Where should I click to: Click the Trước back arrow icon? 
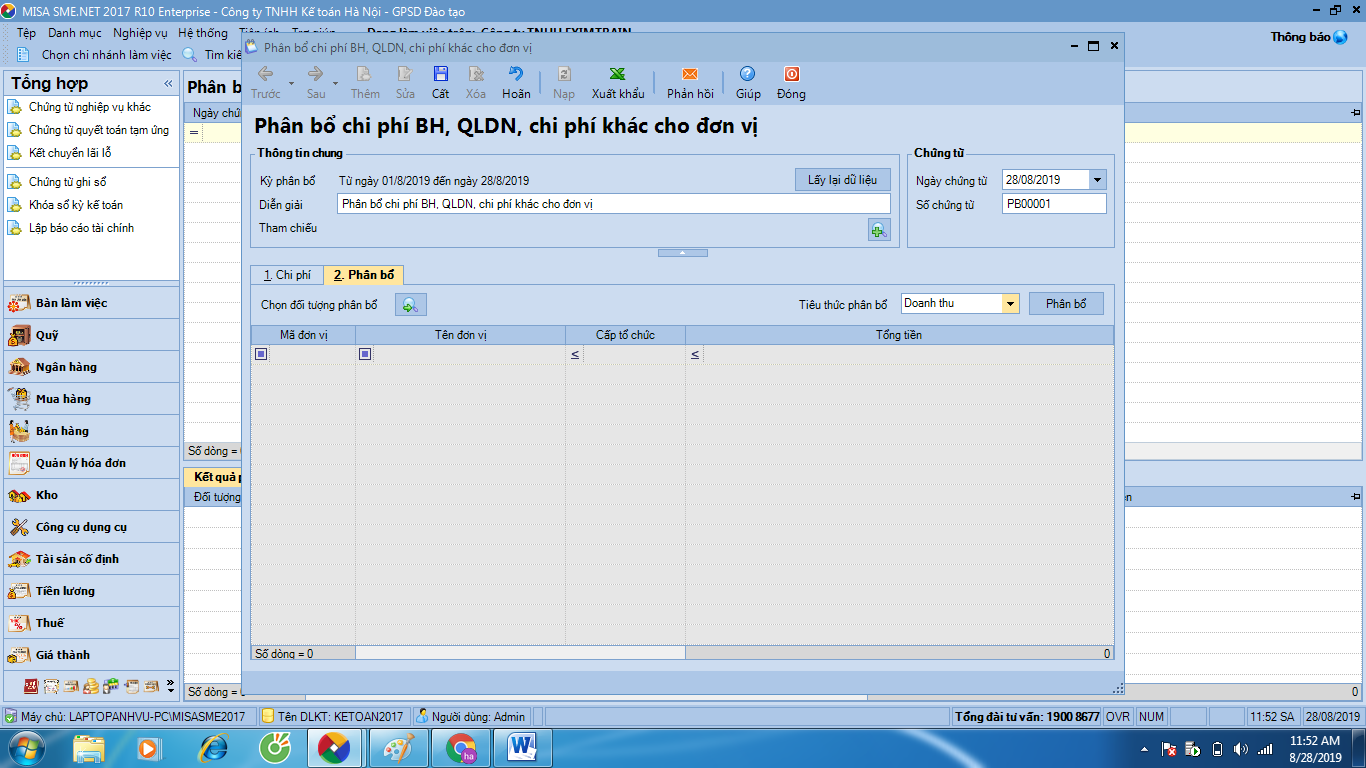[x=266, y=74]
